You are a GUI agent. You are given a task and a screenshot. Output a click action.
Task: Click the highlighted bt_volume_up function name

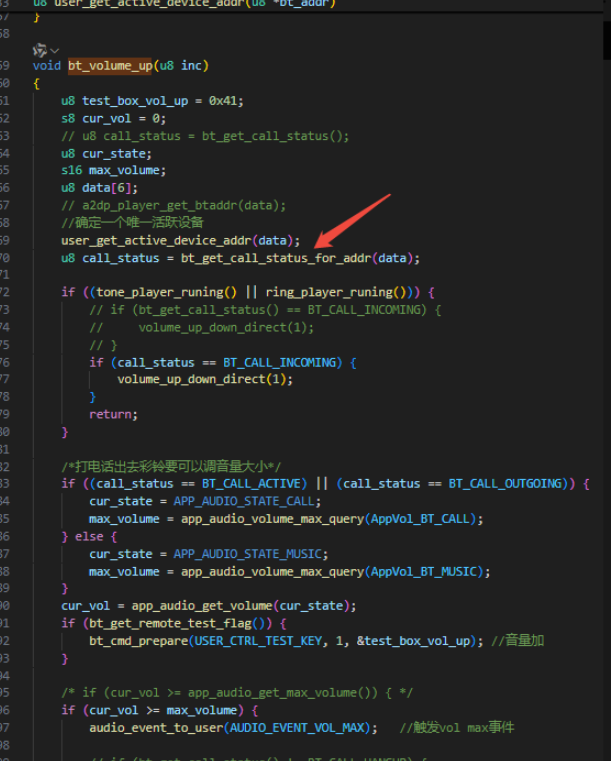pos(110,66)
